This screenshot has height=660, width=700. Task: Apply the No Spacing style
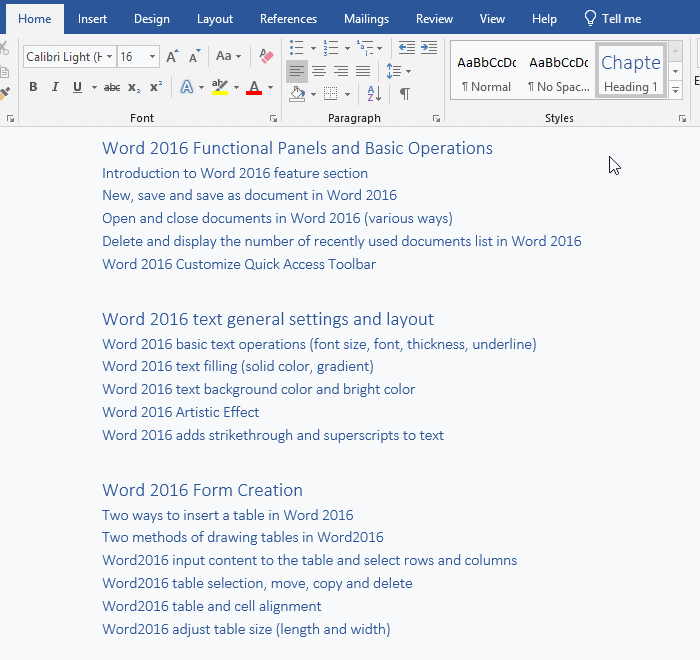pos(558,71)
